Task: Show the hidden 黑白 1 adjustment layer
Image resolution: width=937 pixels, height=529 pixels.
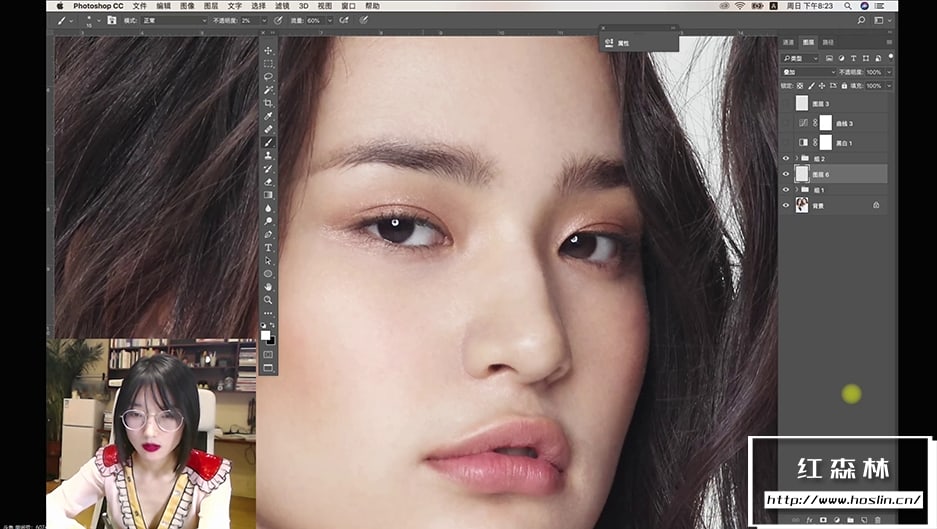Action: coord(786,143)
